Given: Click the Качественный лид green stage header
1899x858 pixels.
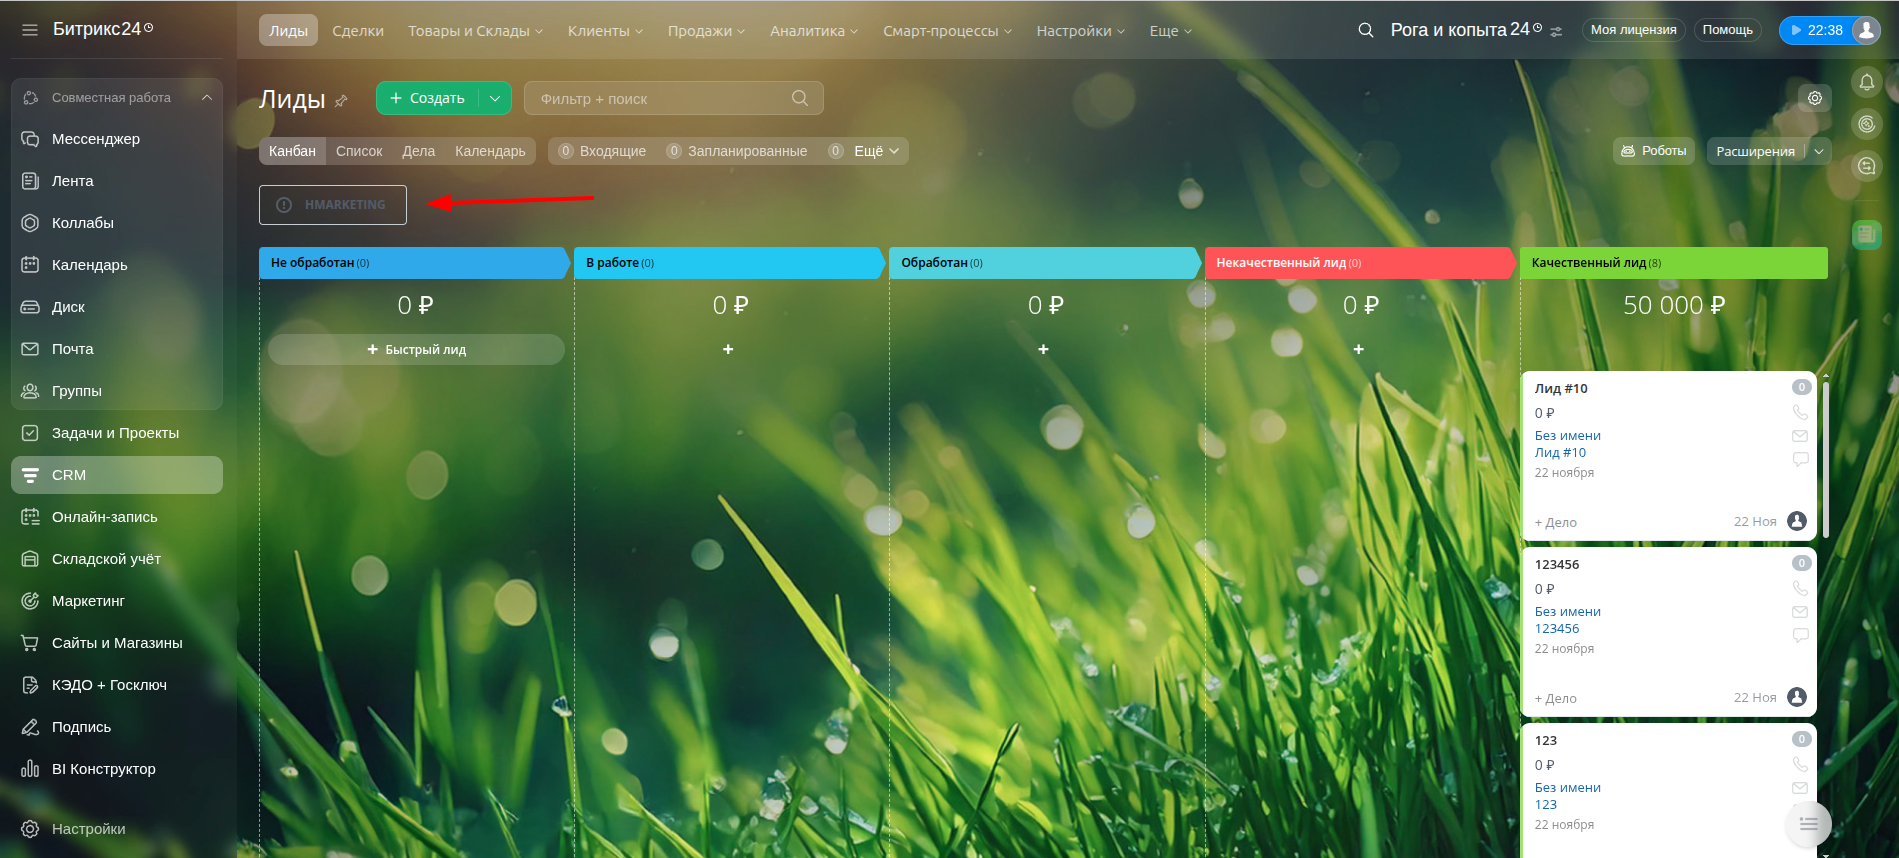Looking at the screenshot, I should [1672, 263].
